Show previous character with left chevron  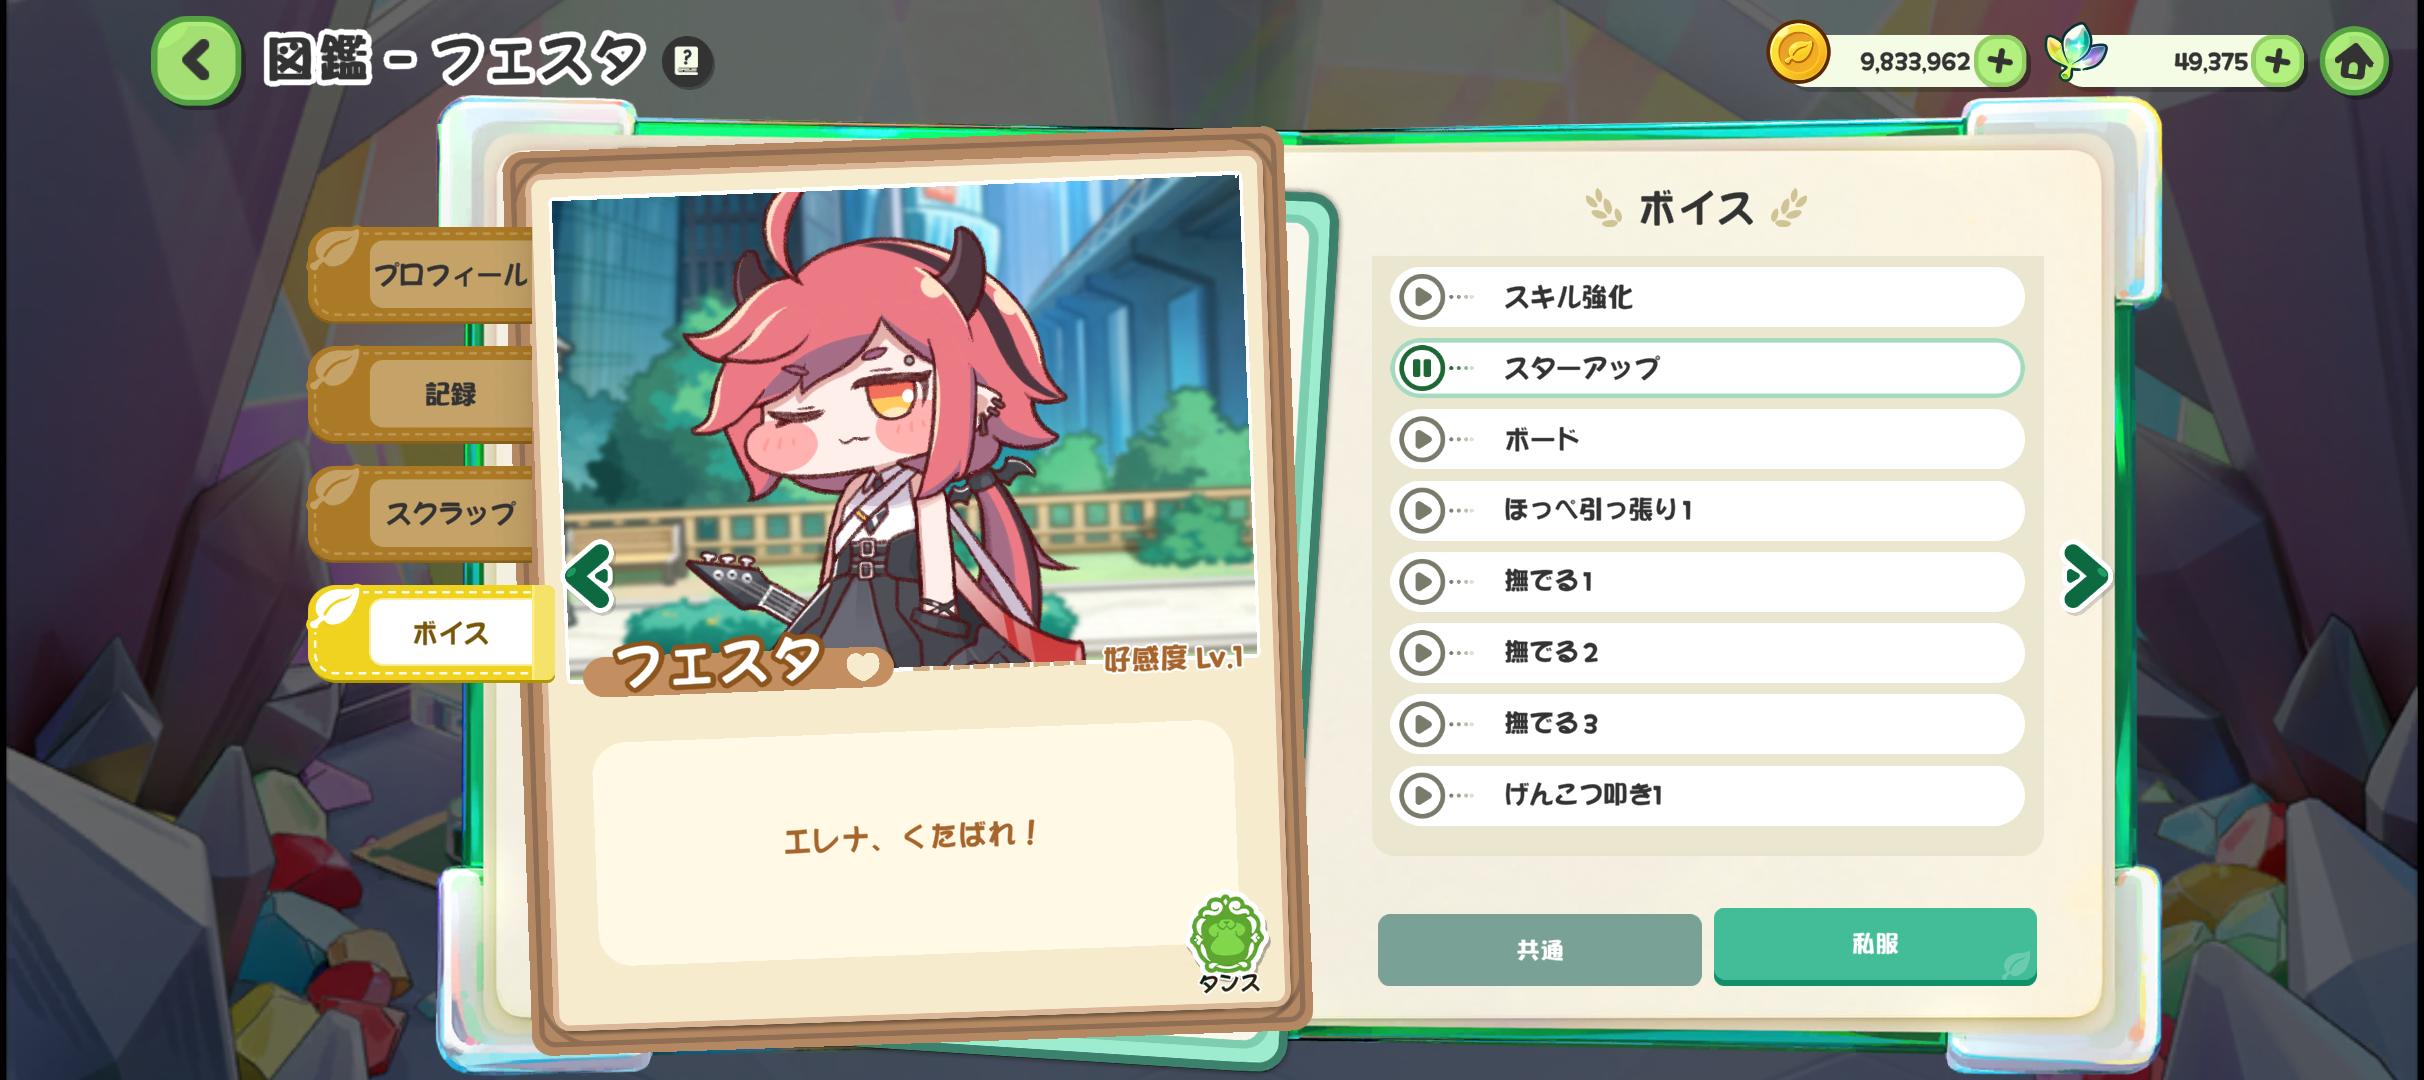589,576
